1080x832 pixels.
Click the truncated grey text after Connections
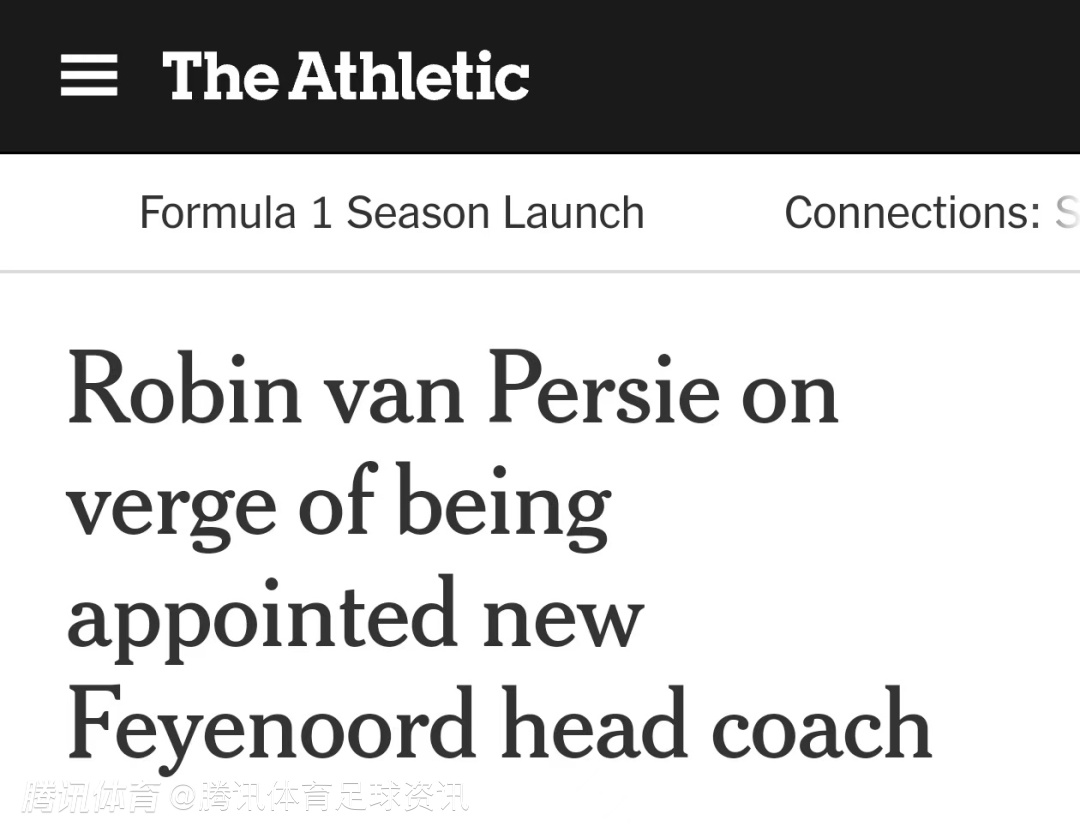1066,213
